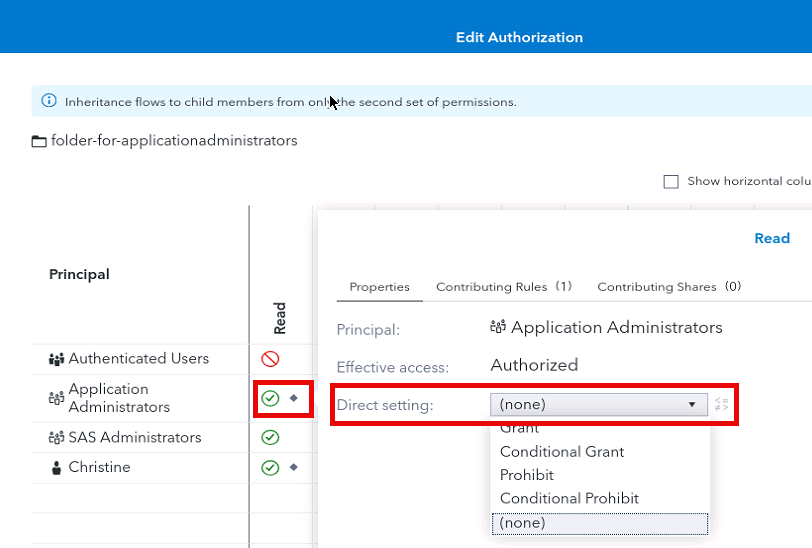Click the diamond direct-setting marker in Christine's row
Viewport: 812px width, 548px height.
pos(294,467)
